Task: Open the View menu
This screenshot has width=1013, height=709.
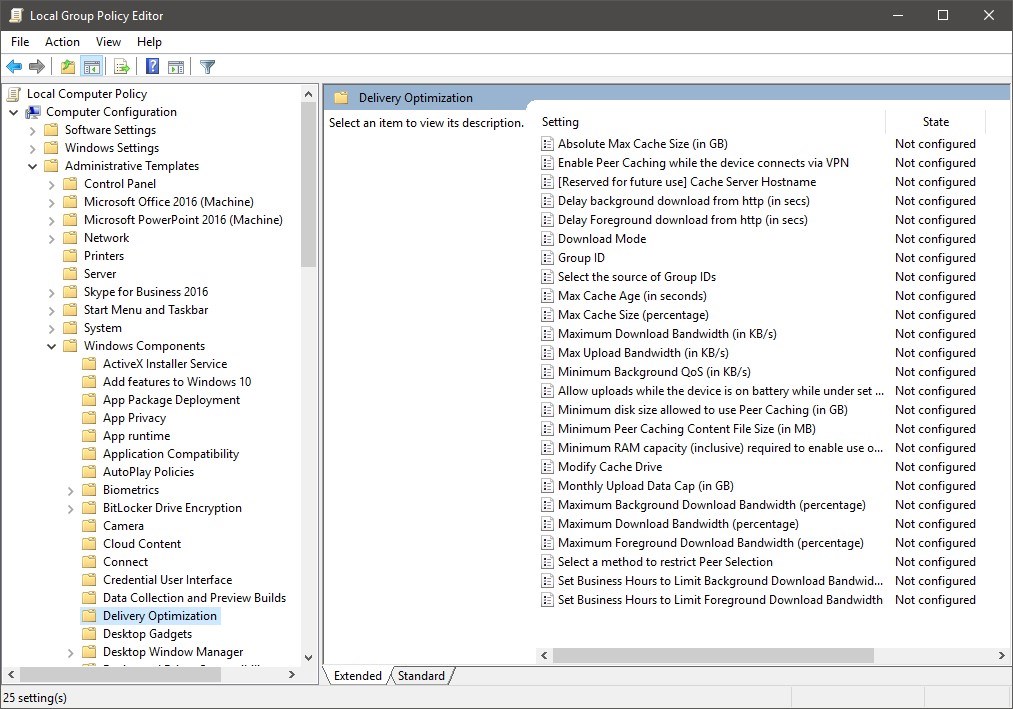Action: (108, 42)
